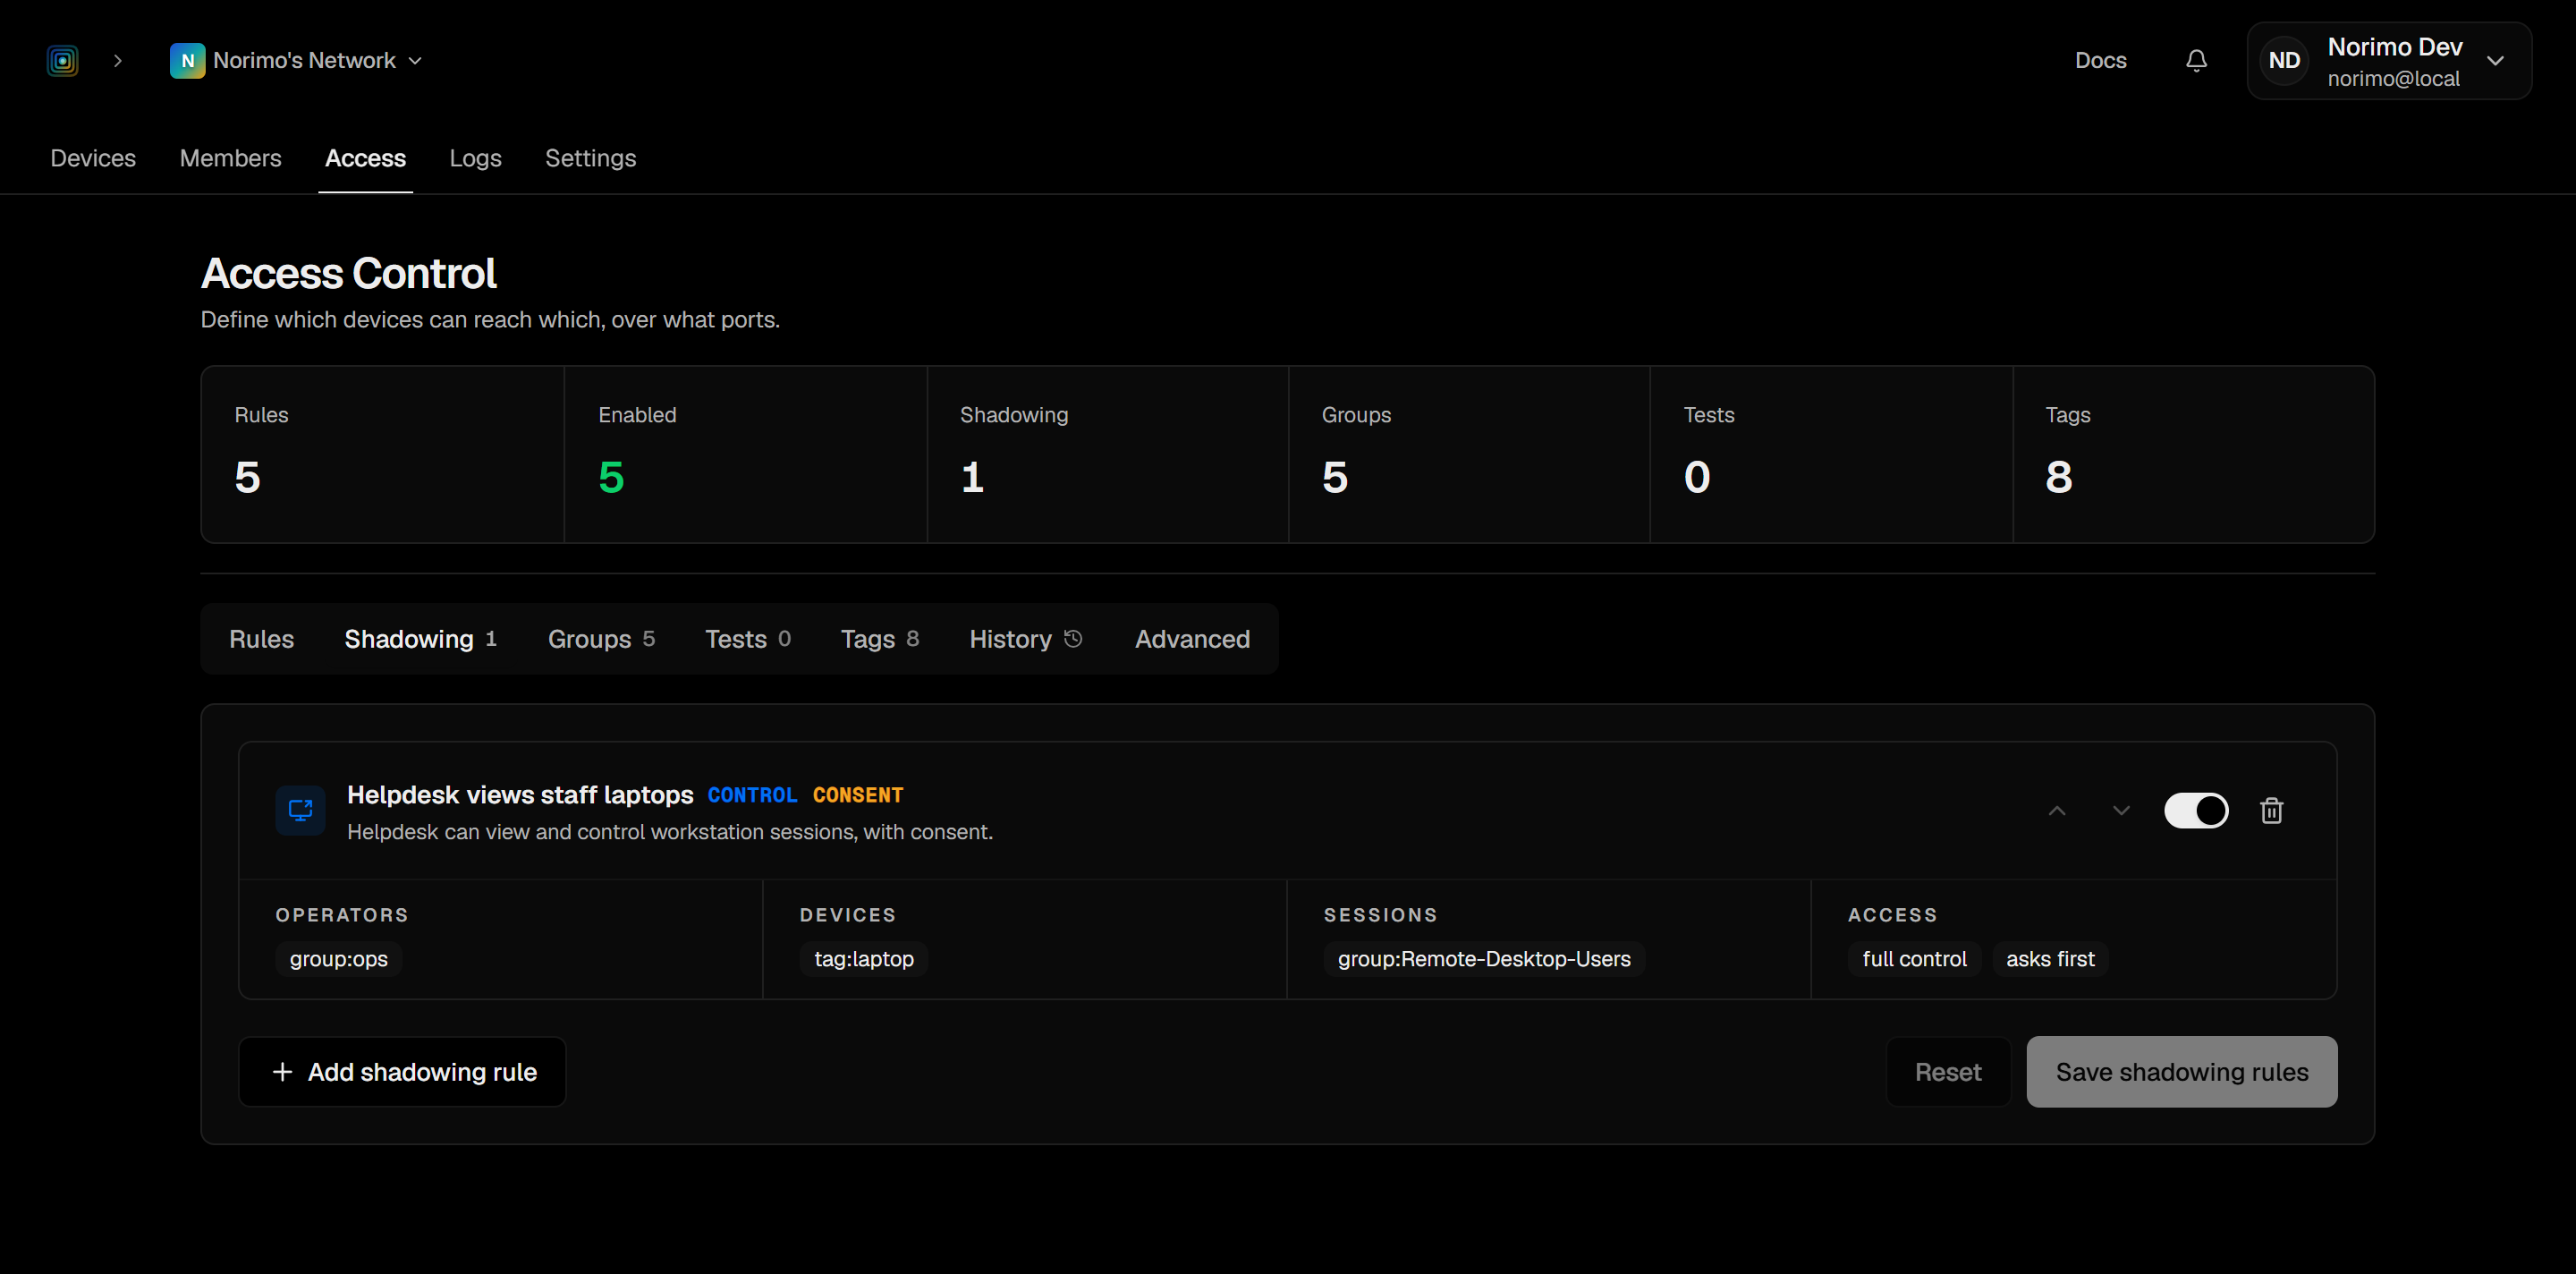Go to the Devices tab
This screenshot has height=1274, width=2576.
93,158
